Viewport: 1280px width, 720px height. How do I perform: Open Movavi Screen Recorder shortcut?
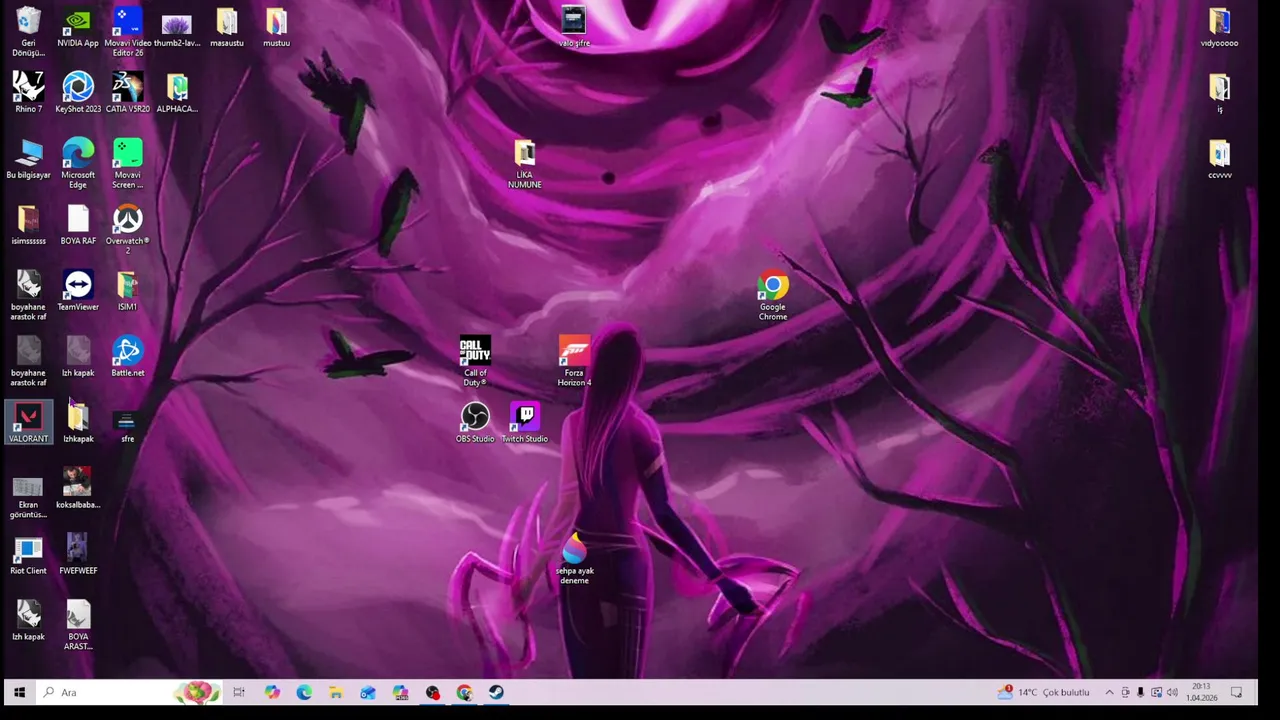pos(127,163)
